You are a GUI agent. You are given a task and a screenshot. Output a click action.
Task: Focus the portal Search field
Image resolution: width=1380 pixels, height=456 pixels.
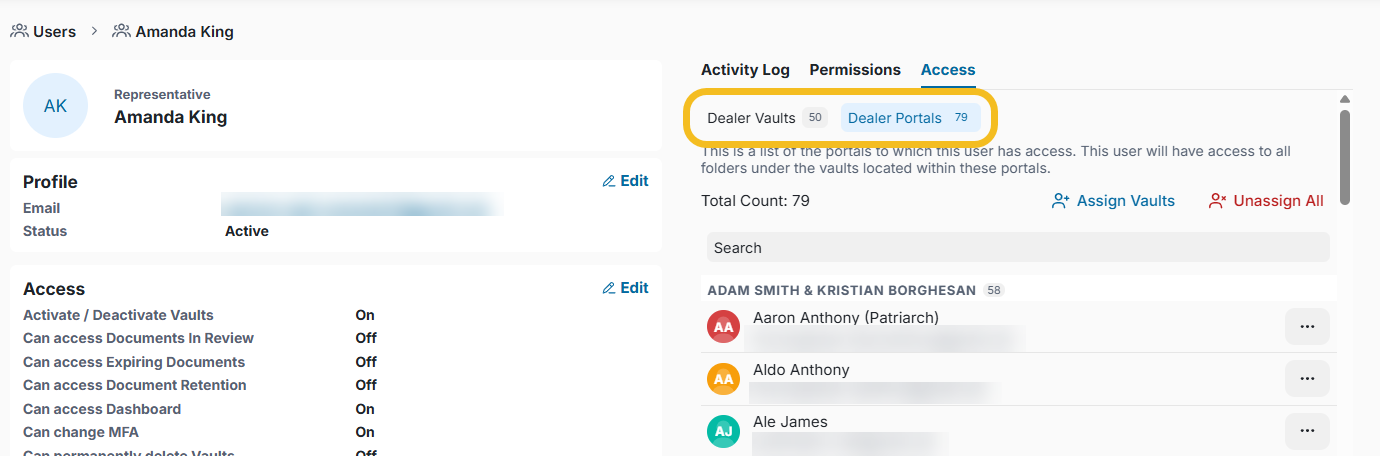point(1018,248)
